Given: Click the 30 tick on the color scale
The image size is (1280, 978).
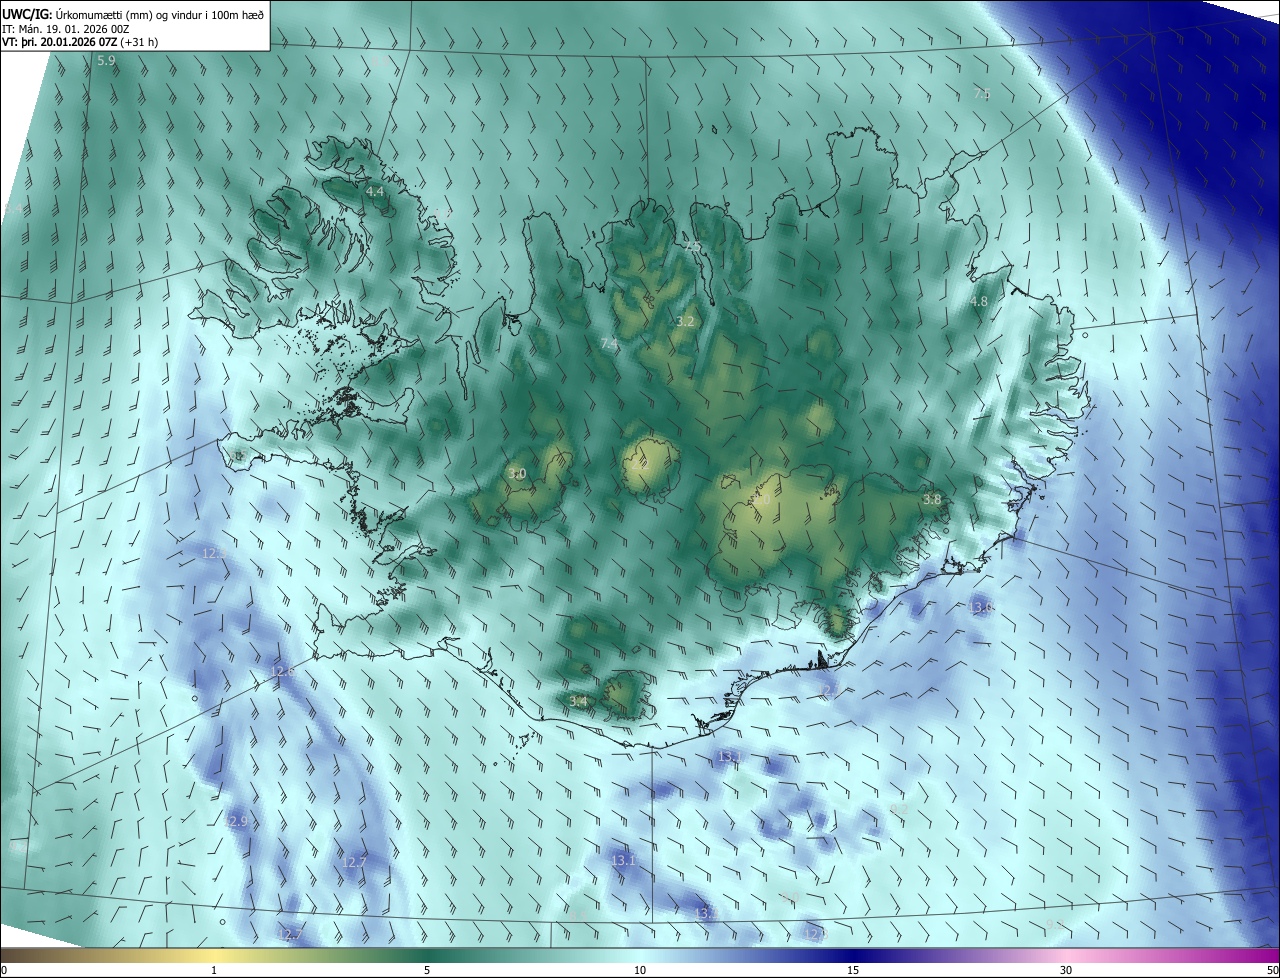Looking at the screenshot, I should click(x=1066, y=970).
